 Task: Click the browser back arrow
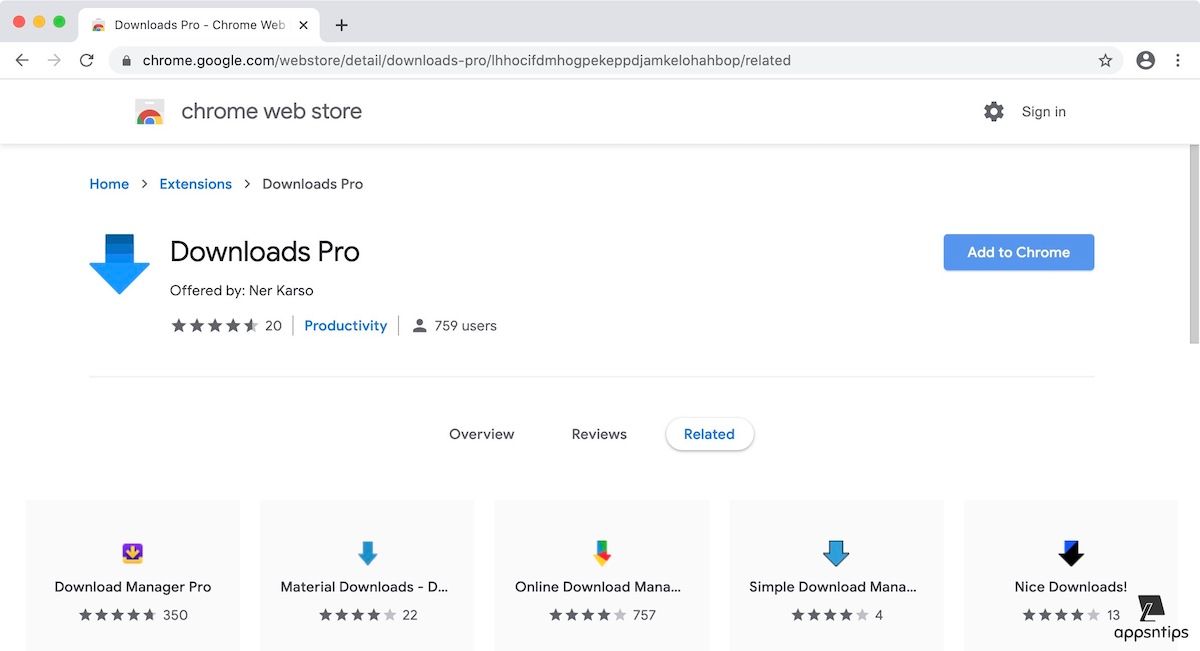click(x=22, y=60)
